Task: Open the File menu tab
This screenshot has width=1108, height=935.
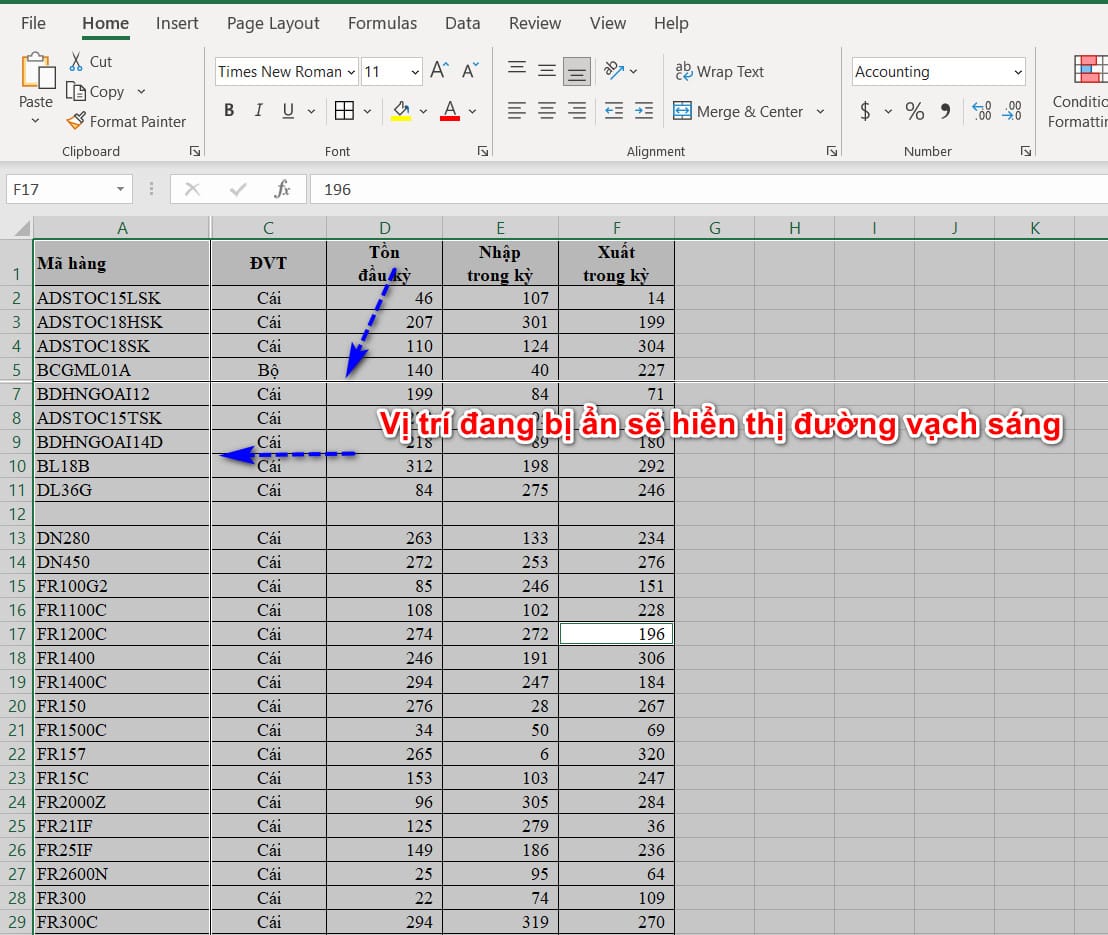Action: (33, 23)
